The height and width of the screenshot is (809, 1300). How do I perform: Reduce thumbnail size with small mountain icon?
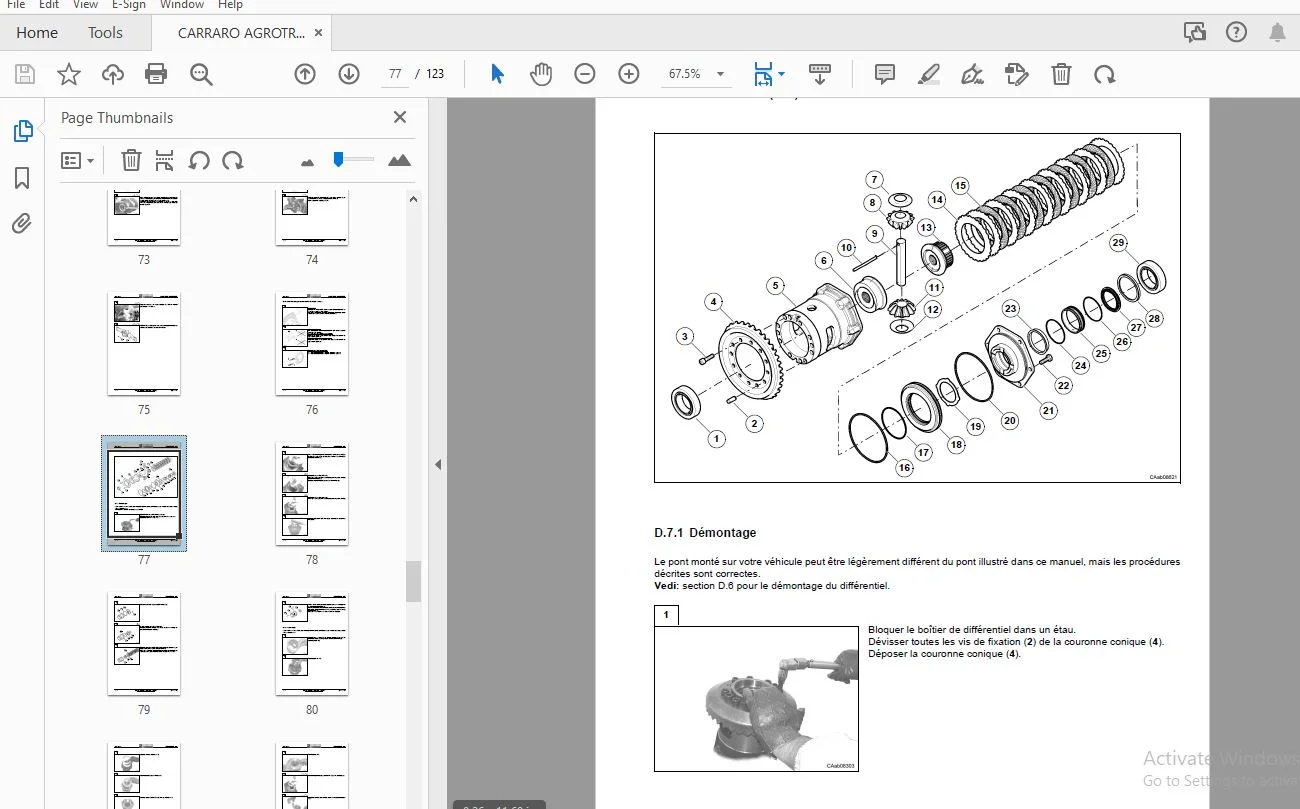pos(308,161)
